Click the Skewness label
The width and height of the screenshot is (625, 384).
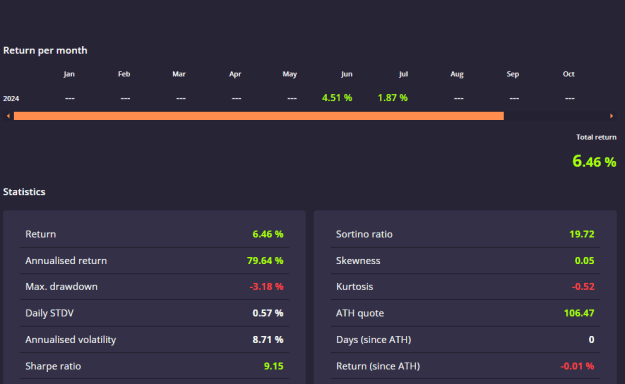tap(358, 260)
